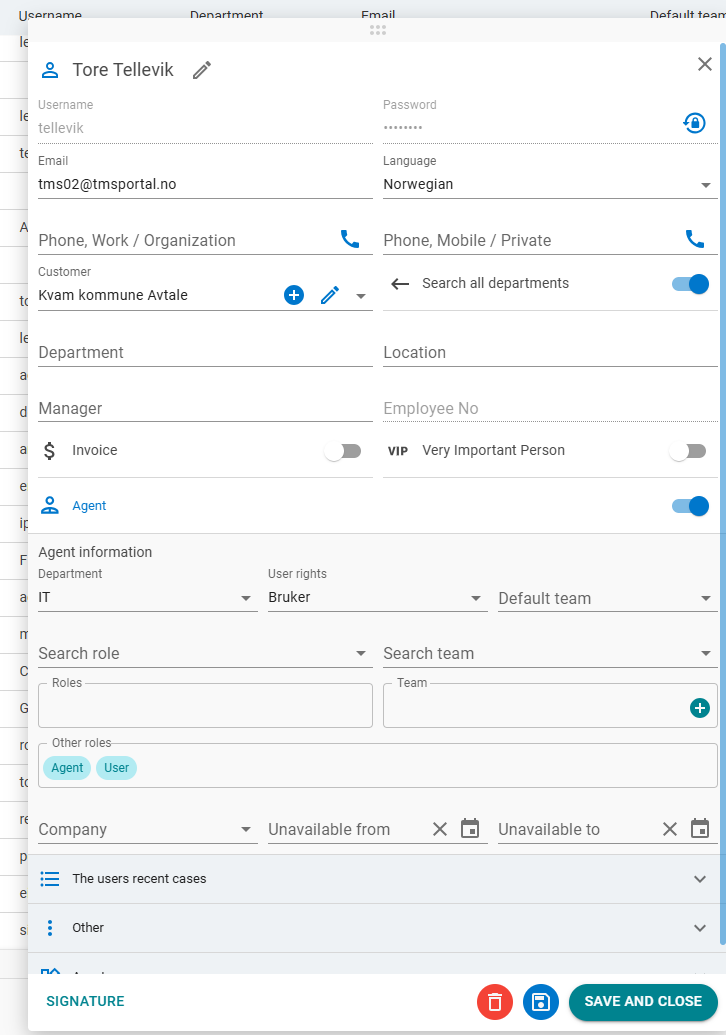Expand The users recent cases section
This screenshot has width=726, height=1035.
377,879
